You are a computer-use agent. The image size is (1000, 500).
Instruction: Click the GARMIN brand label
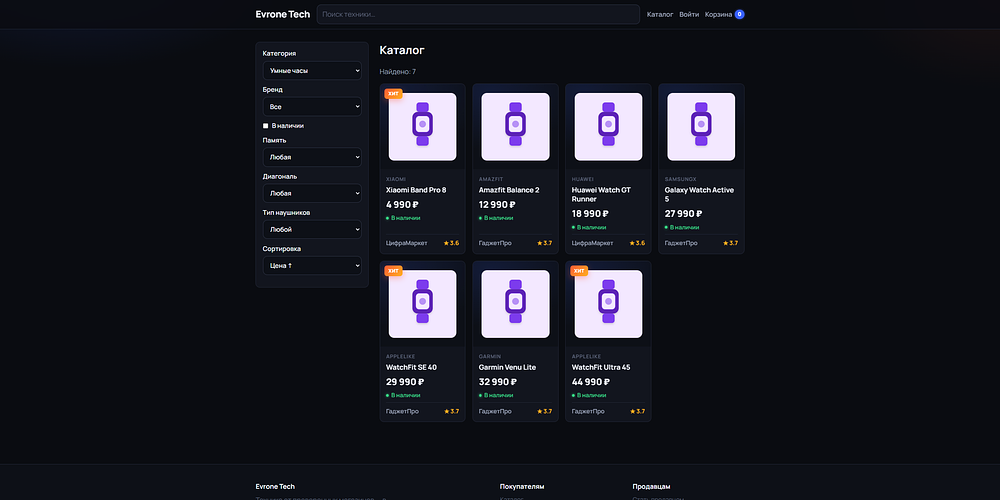point(490,357)
